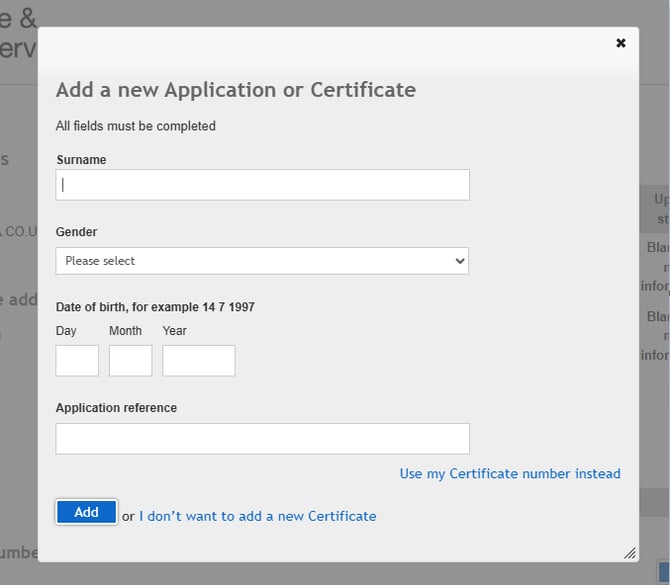Focus the Application reference field
The image size is (670, 585).
tap(262, 439)
